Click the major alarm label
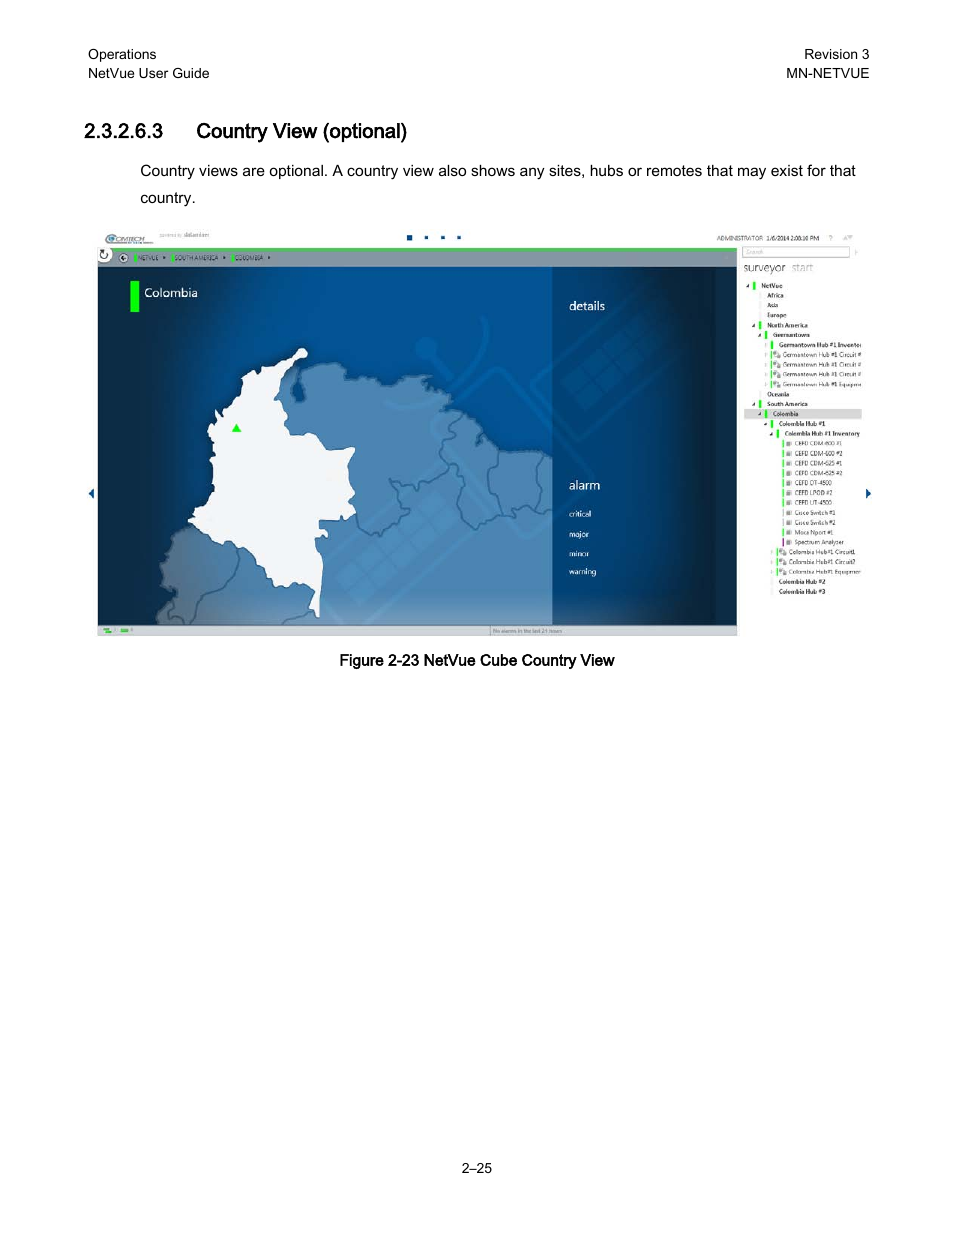 pyautogui.click(x=579, y=534)
